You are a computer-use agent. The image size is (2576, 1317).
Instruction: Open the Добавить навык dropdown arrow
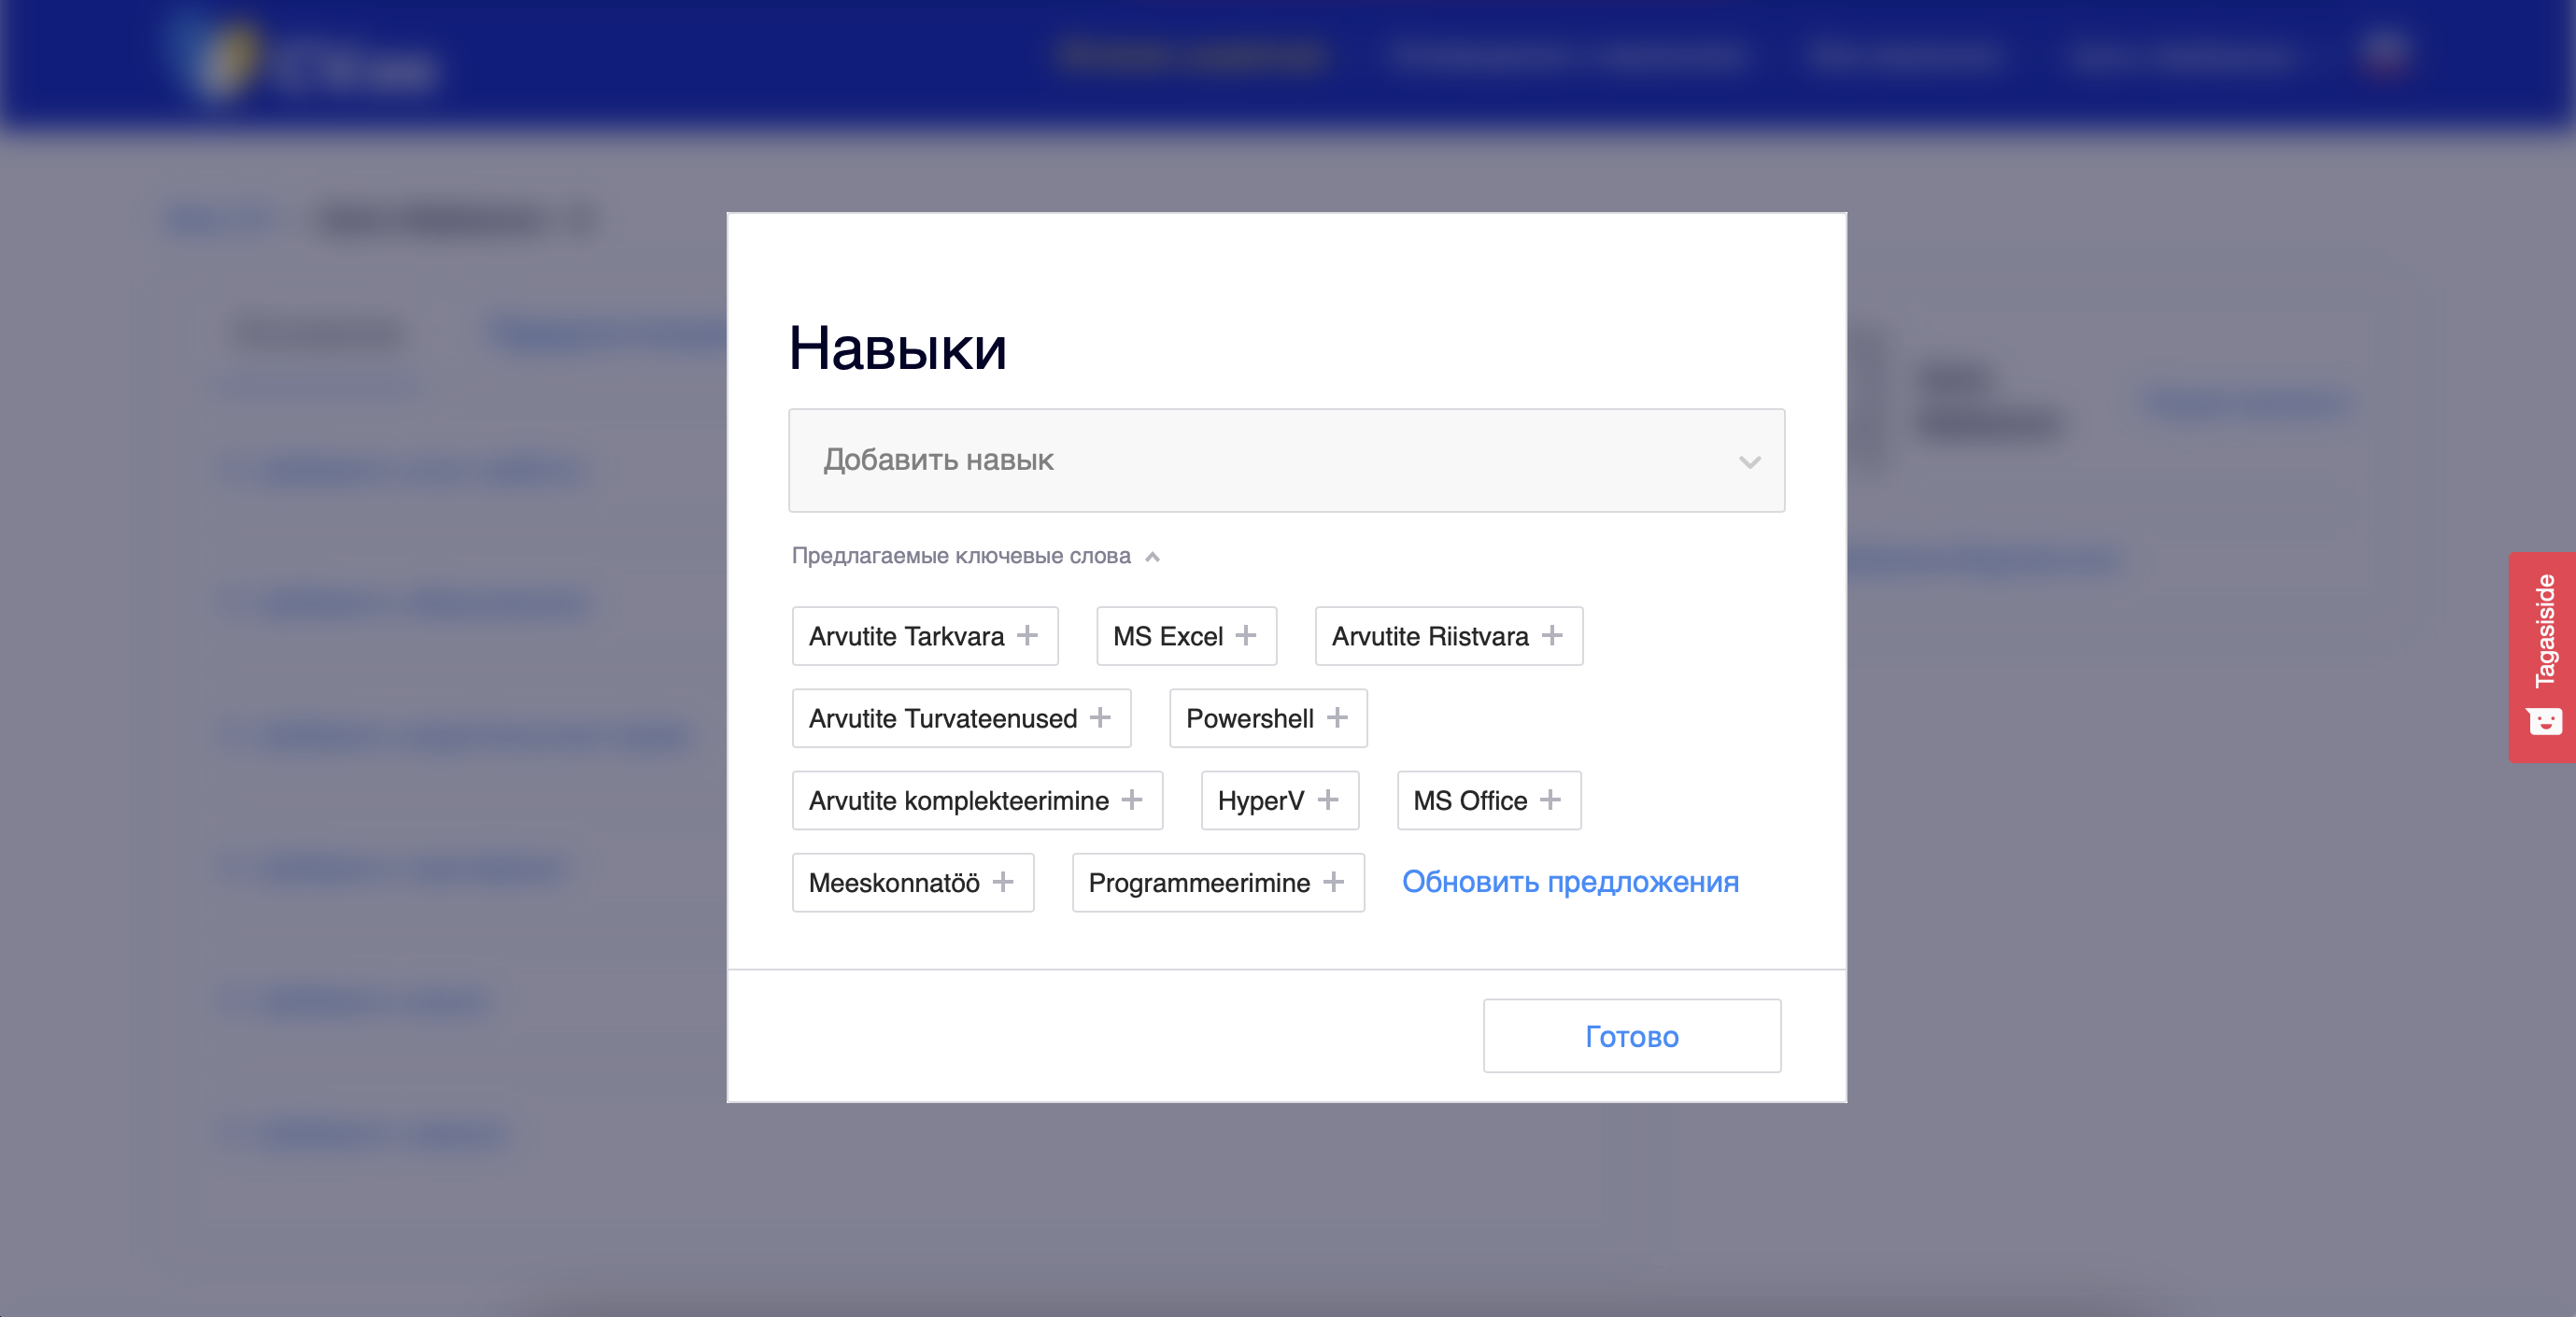[x=1749, y=461]
